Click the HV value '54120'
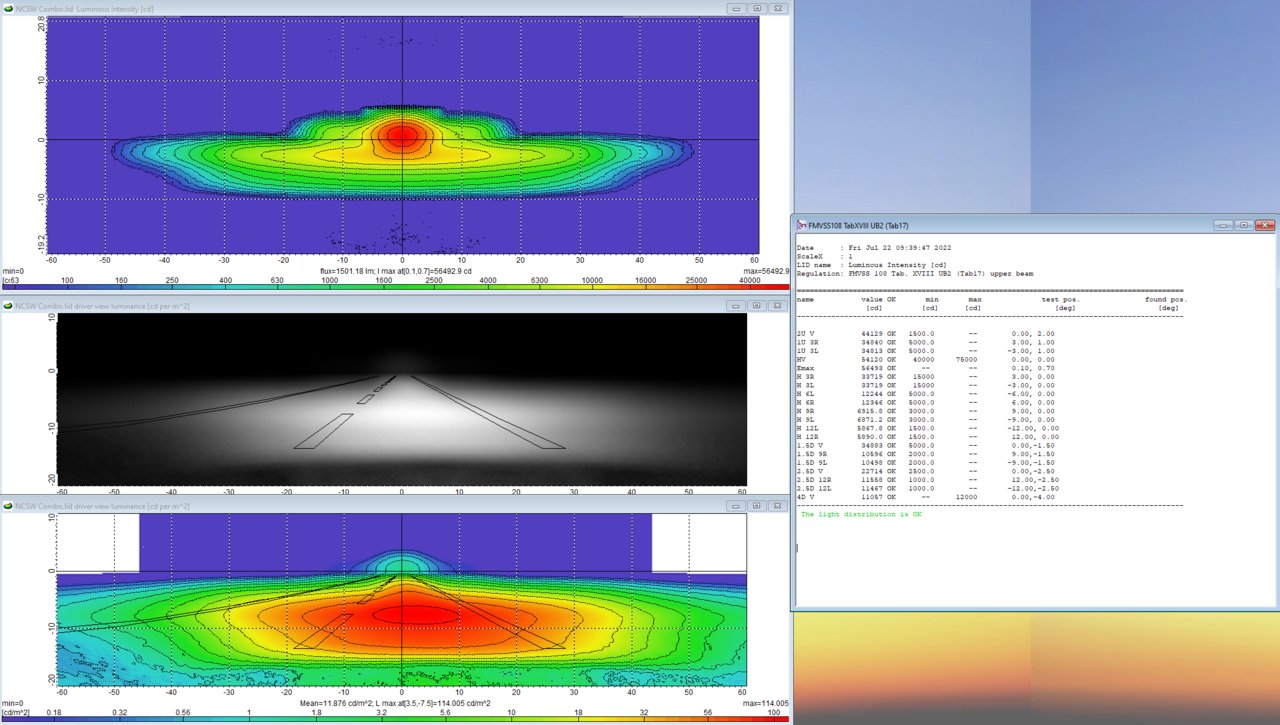The height and width of the screenshot is (725, 1280). point(872,360)
